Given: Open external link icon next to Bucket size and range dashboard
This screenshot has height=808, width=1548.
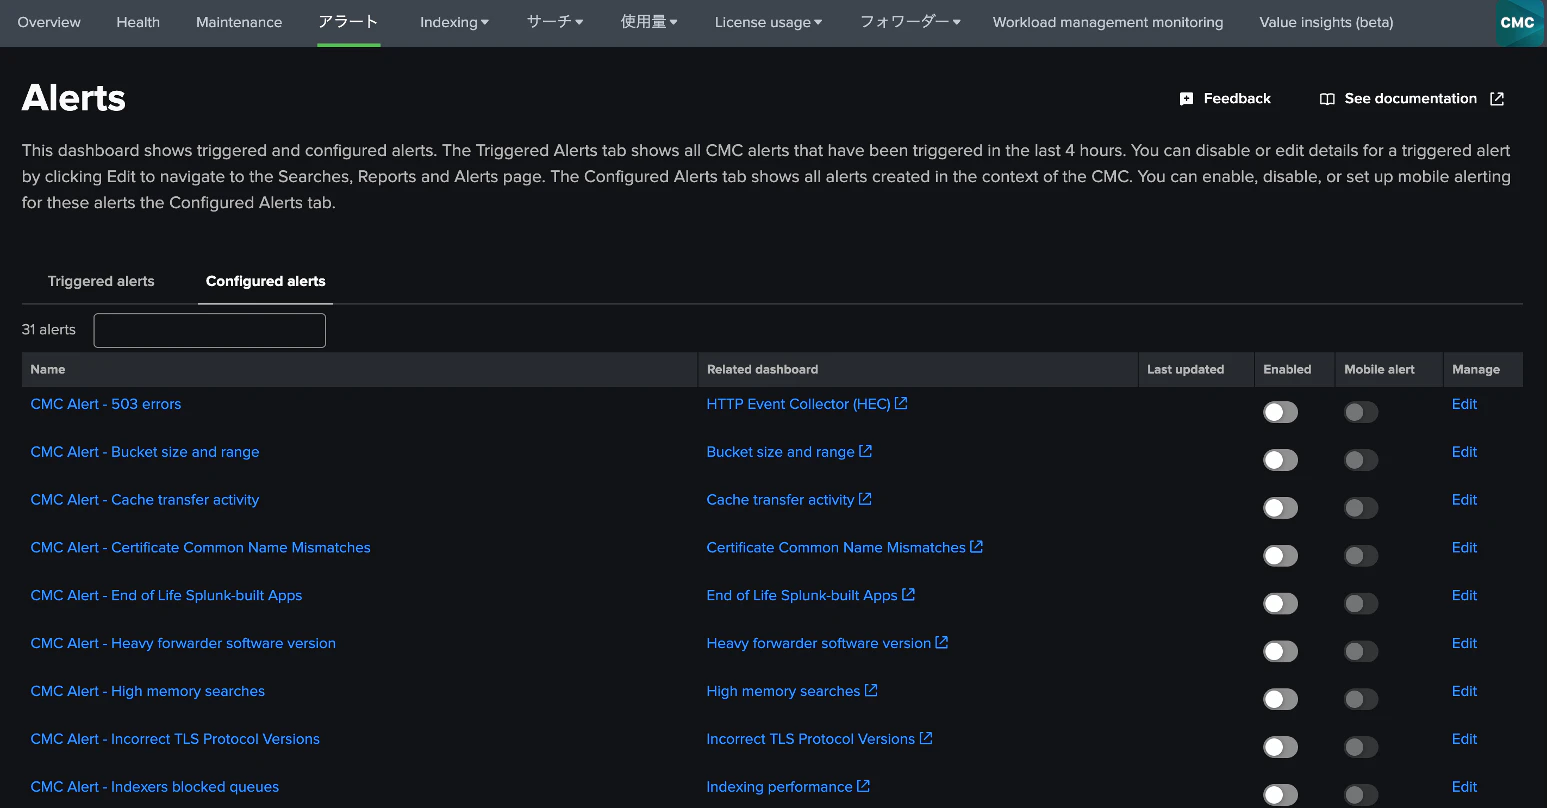Looking at the screenshot, I should click(866, 451).
